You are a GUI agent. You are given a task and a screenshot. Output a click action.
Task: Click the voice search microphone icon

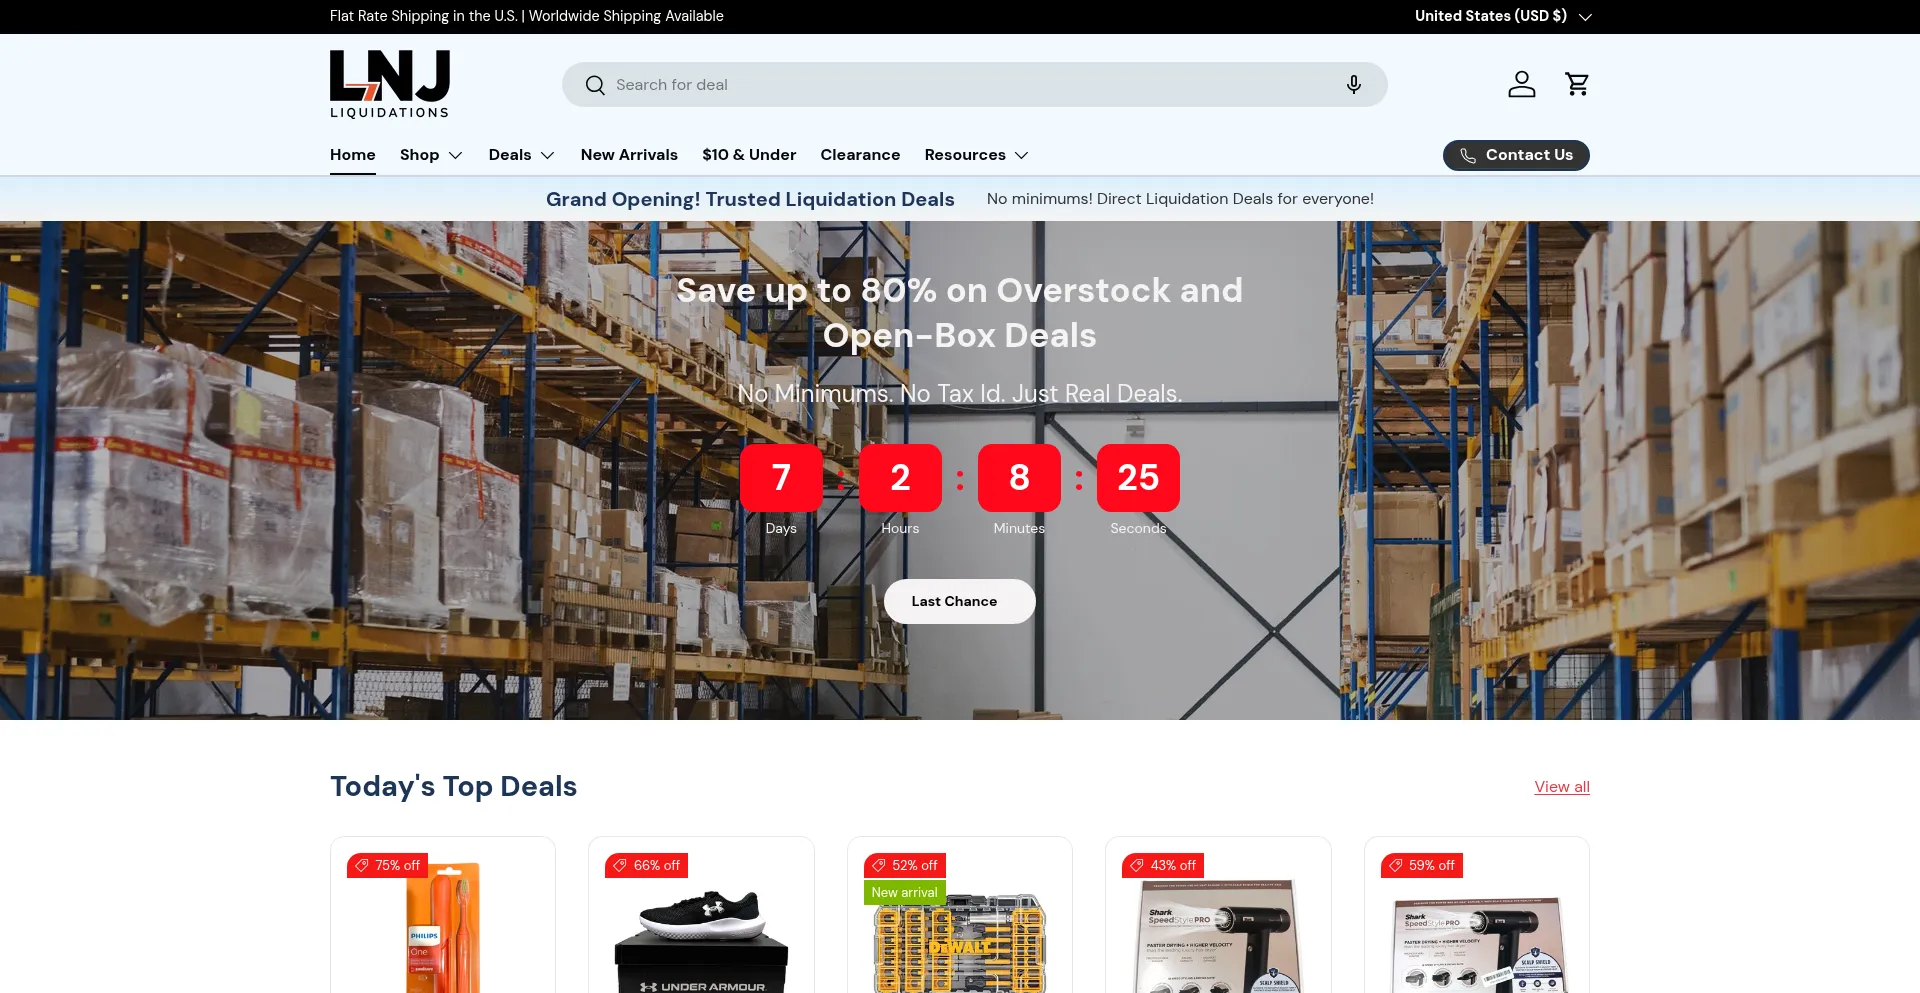(x=1353, y=85)
